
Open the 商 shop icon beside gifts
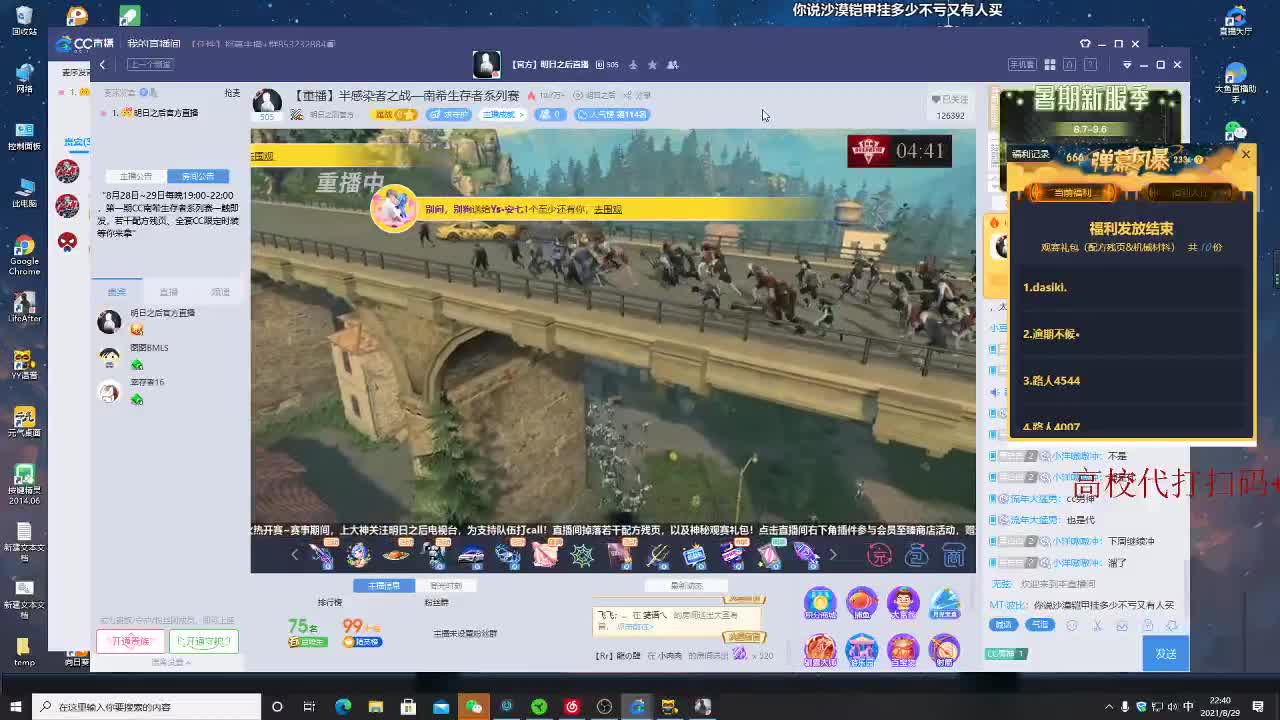(x=953, y=555)
